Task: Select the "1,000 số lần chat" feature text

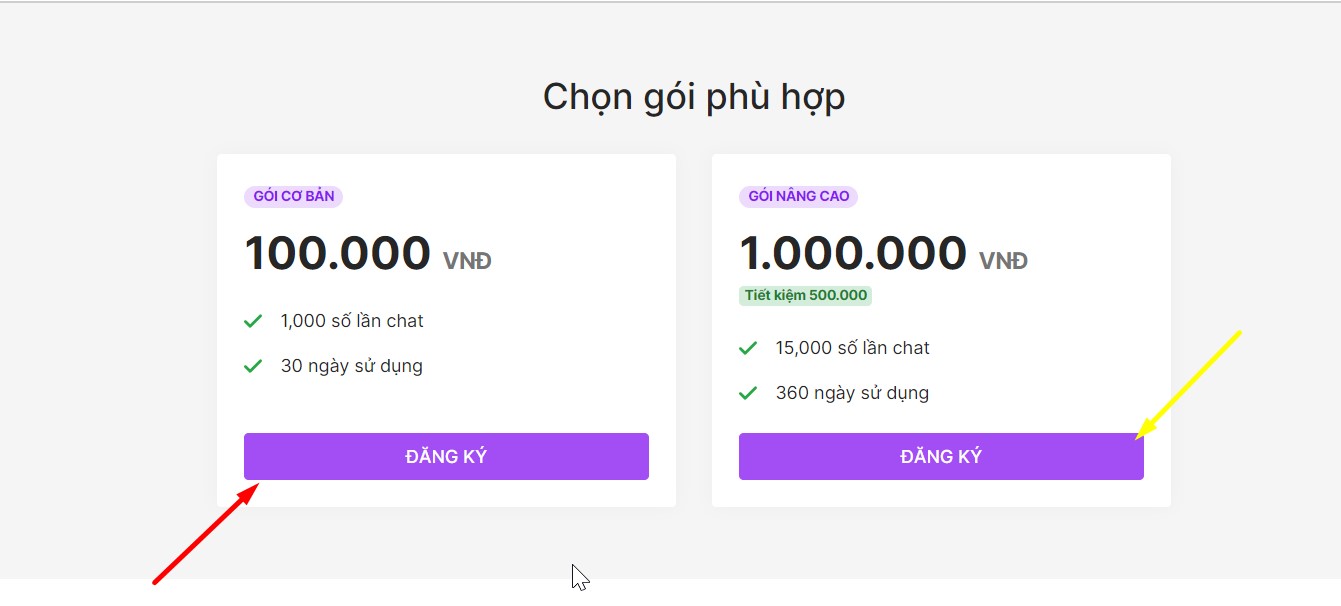Action: tap(352, 321)
